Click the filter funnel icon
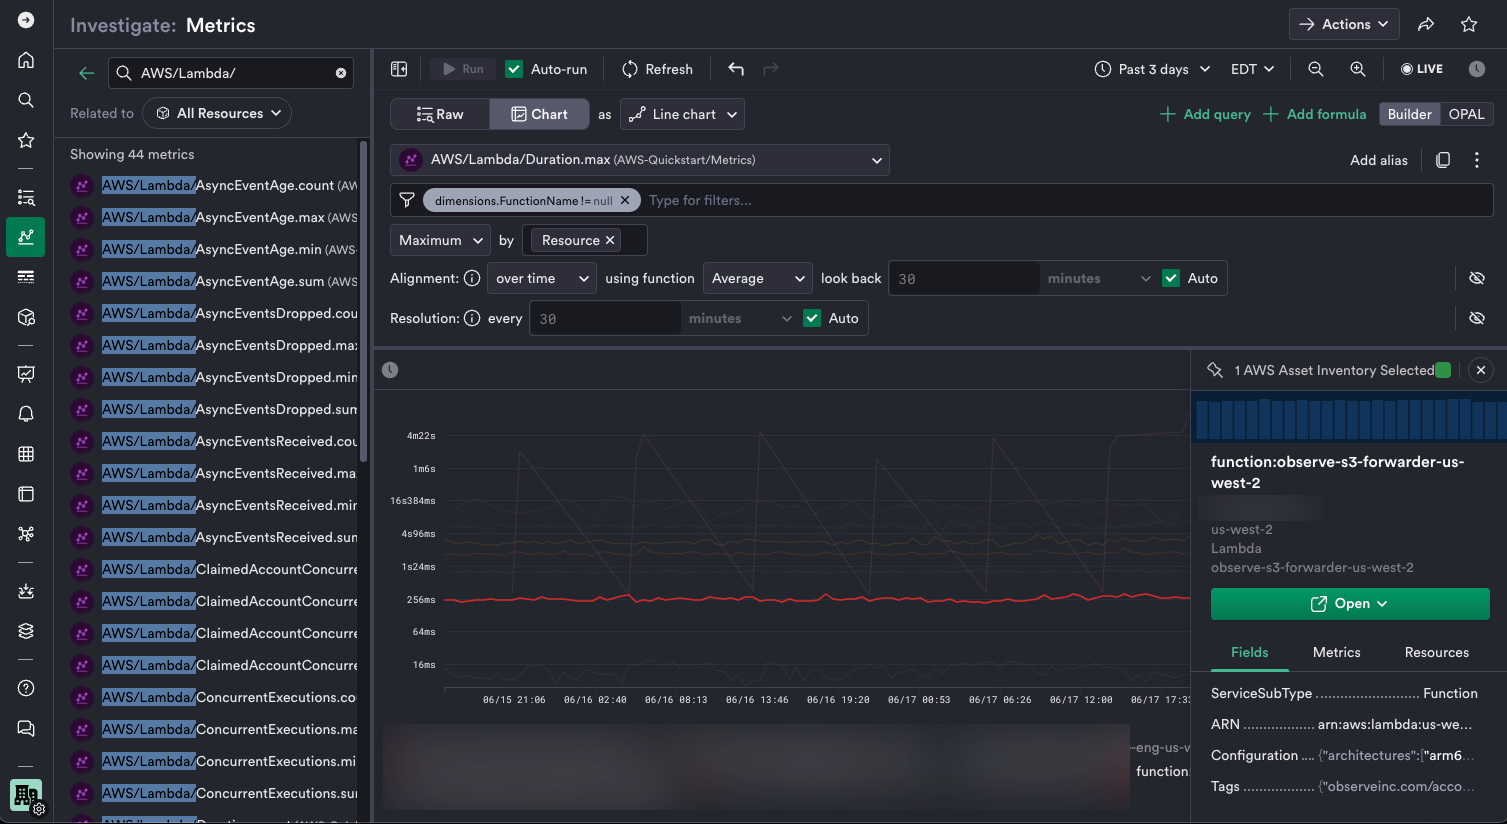Image resolution: width=1507 pixels, height=824 pixels. (407, 200)
